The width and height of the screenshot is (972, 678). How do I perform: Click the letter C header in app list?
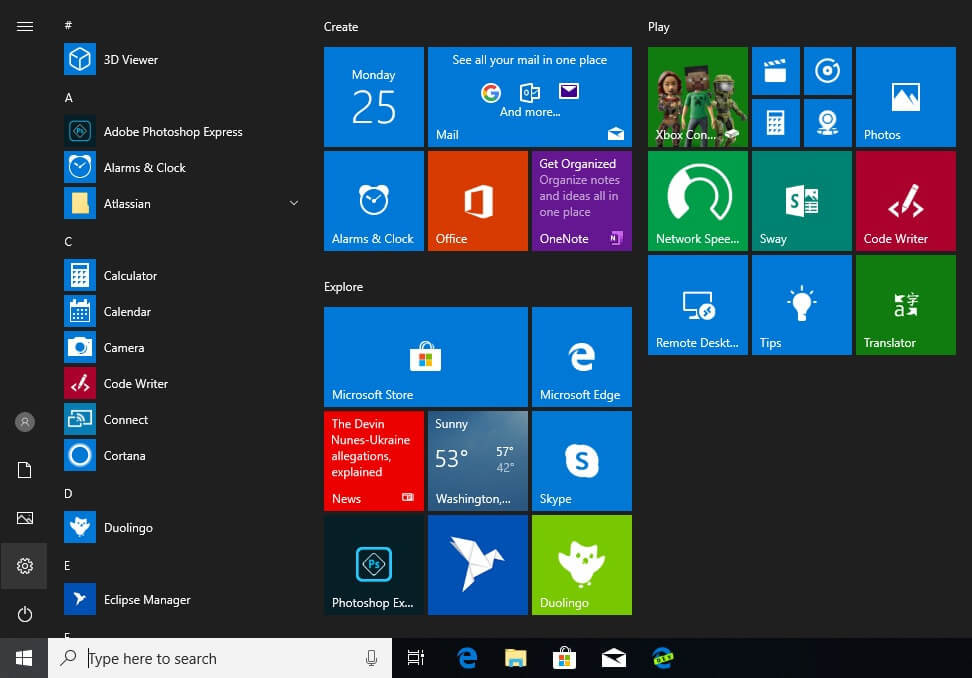click(68, 242)
